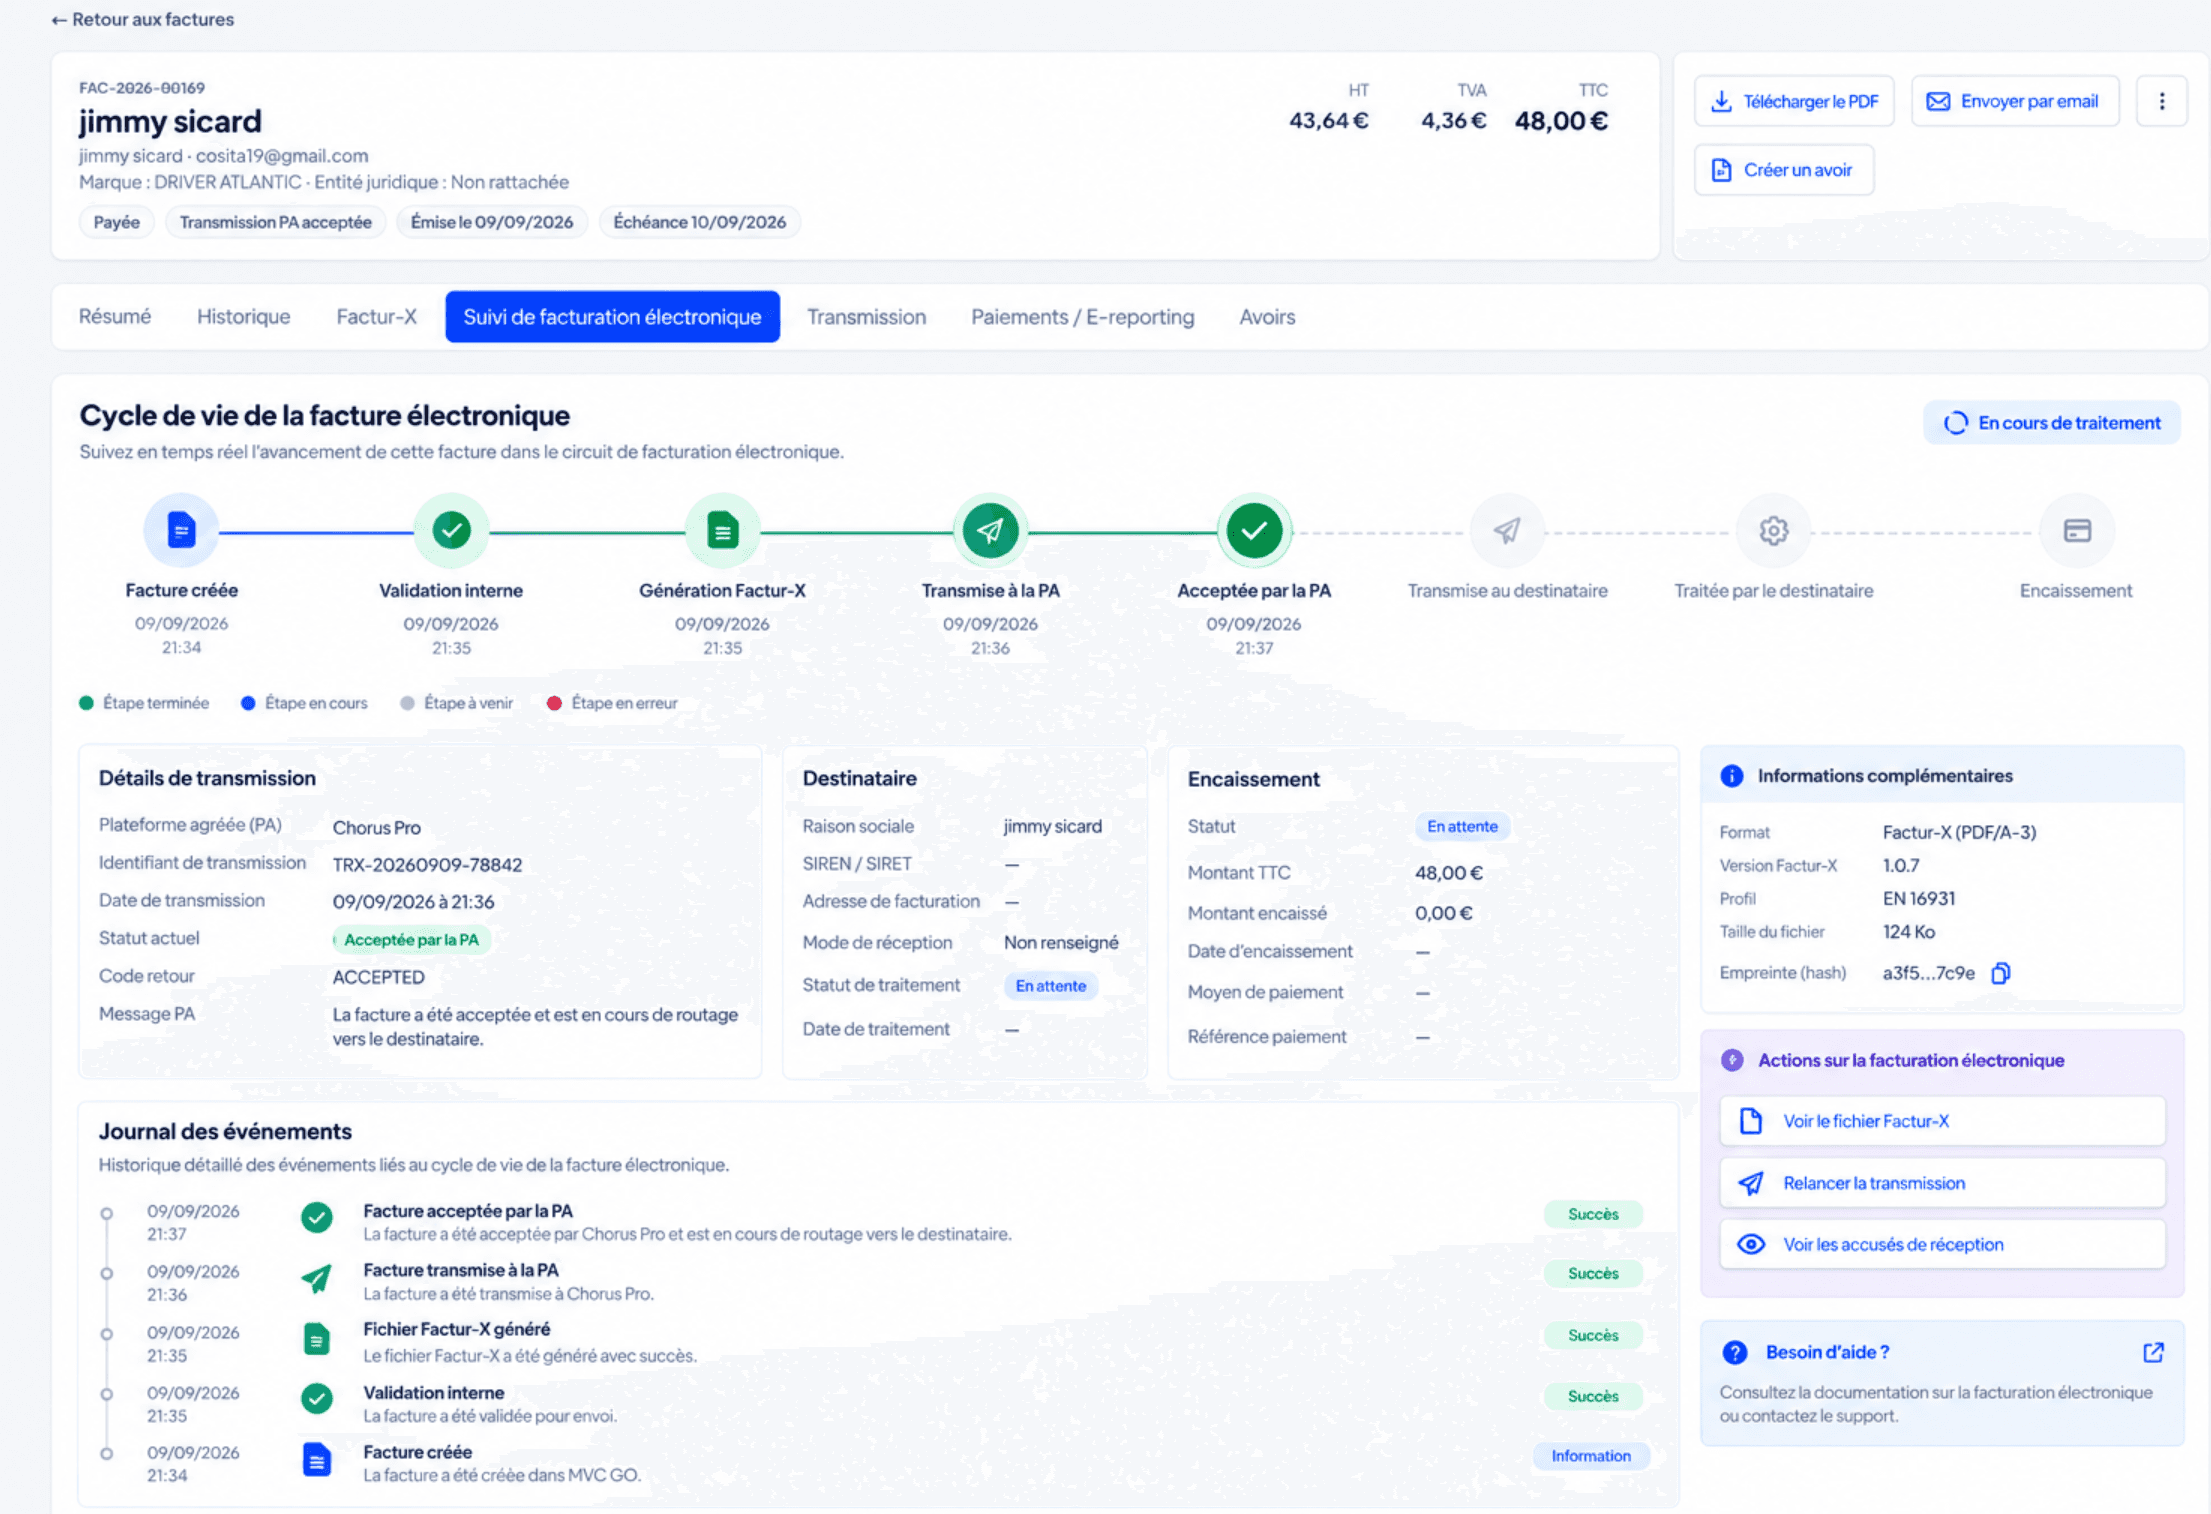Click the Étape en erreur red legend dot
Image resolution: width=2211 pixels, height=1514 pixels.
(x=554, y=703)
